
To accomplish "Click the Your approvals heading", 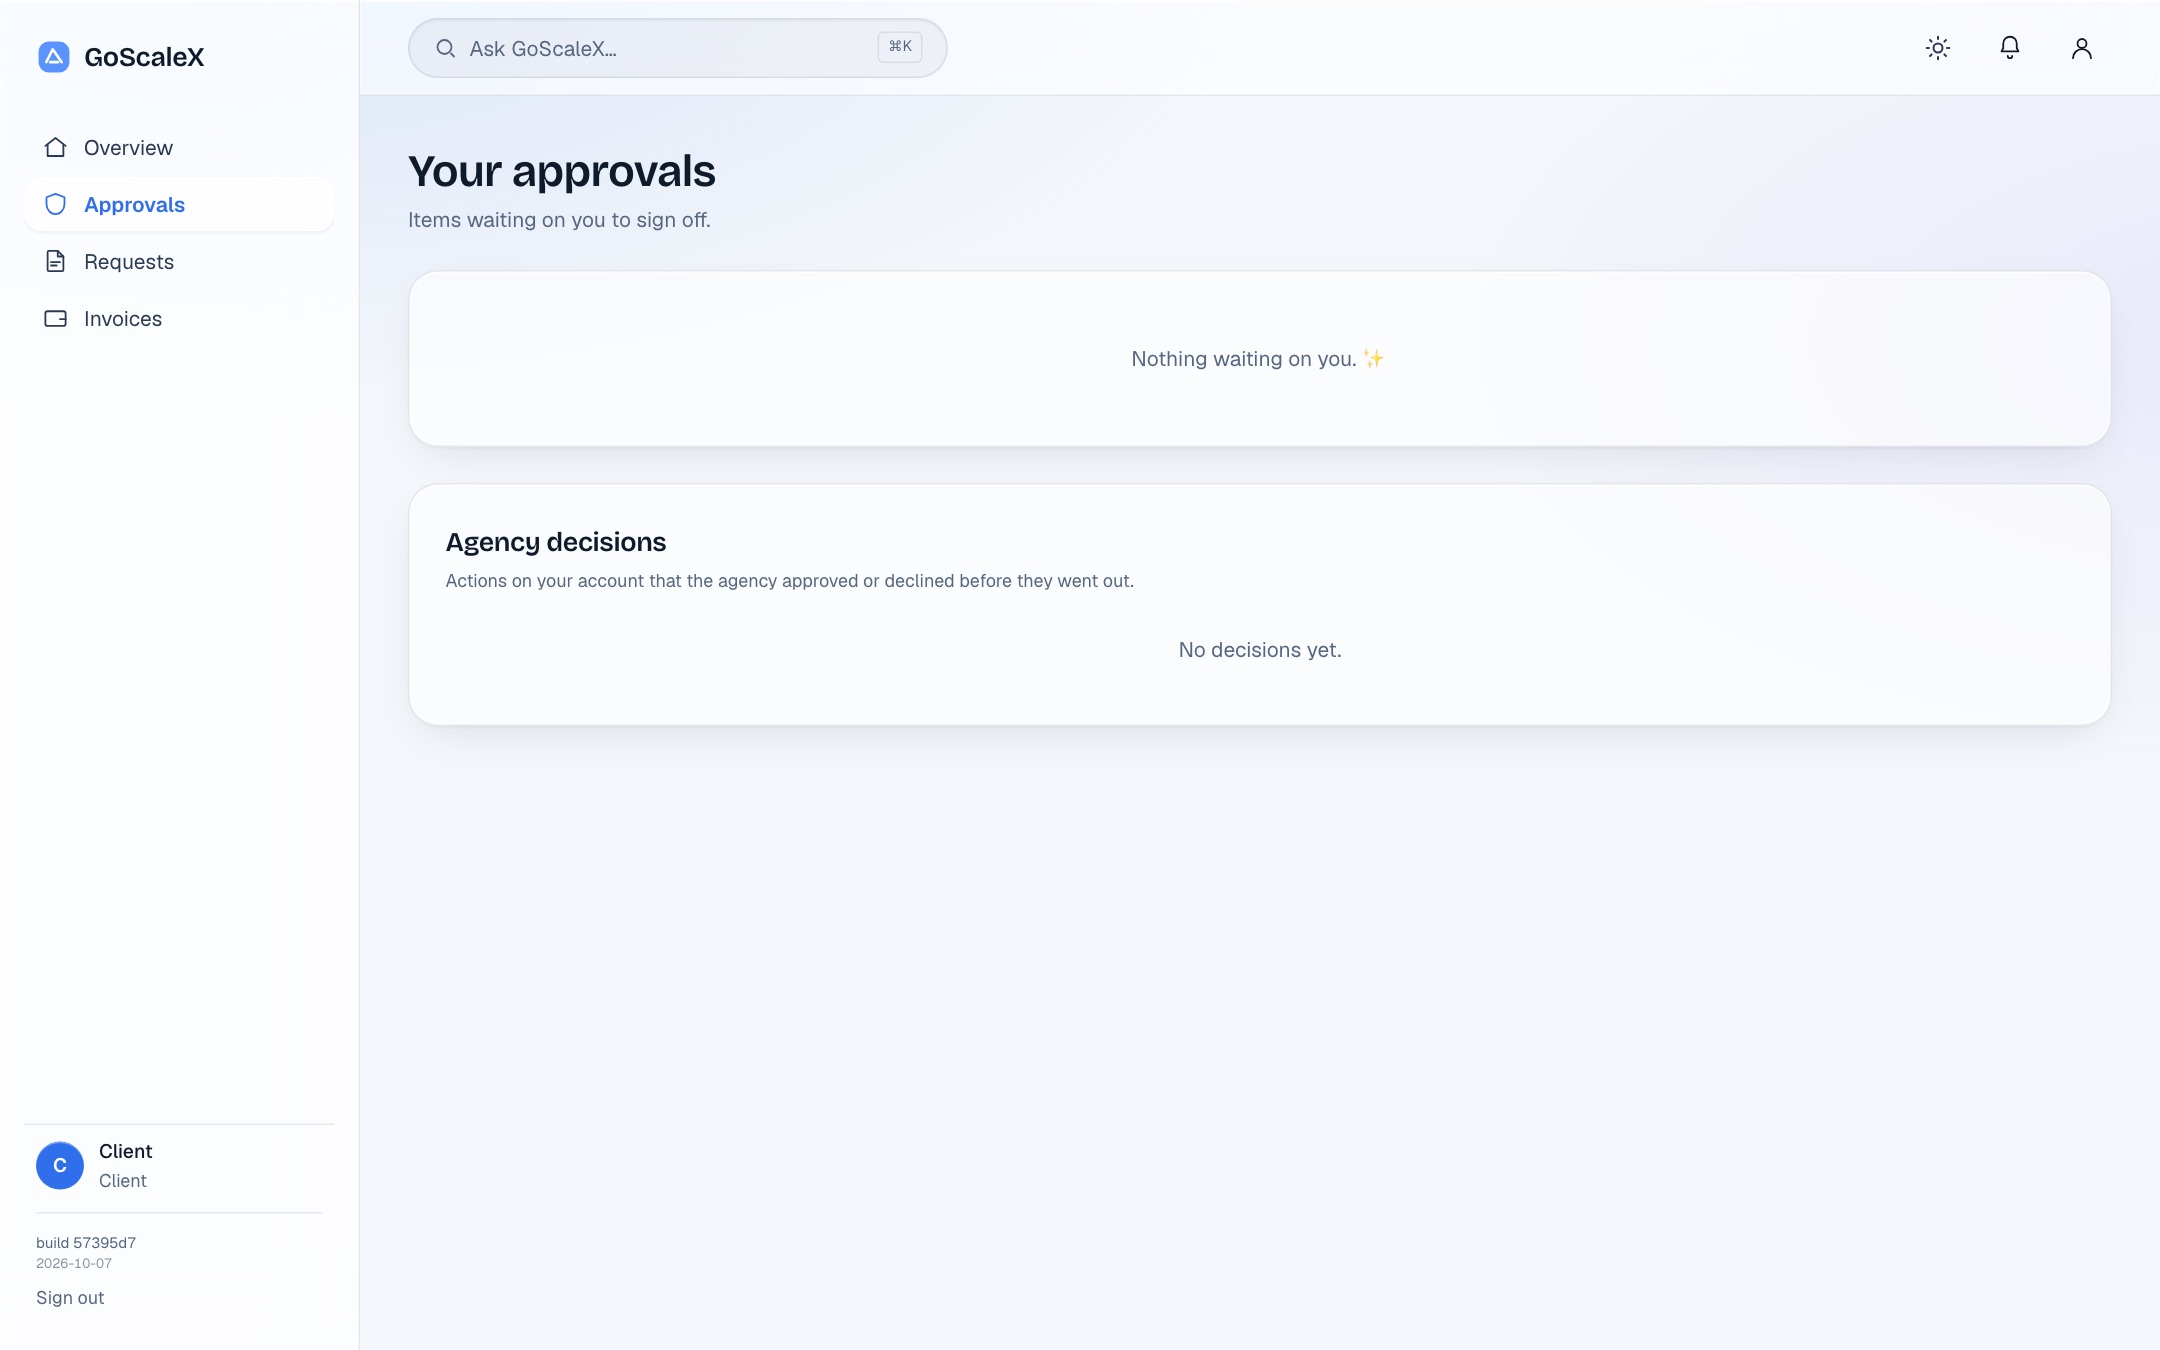I will (x=562, y=172).
